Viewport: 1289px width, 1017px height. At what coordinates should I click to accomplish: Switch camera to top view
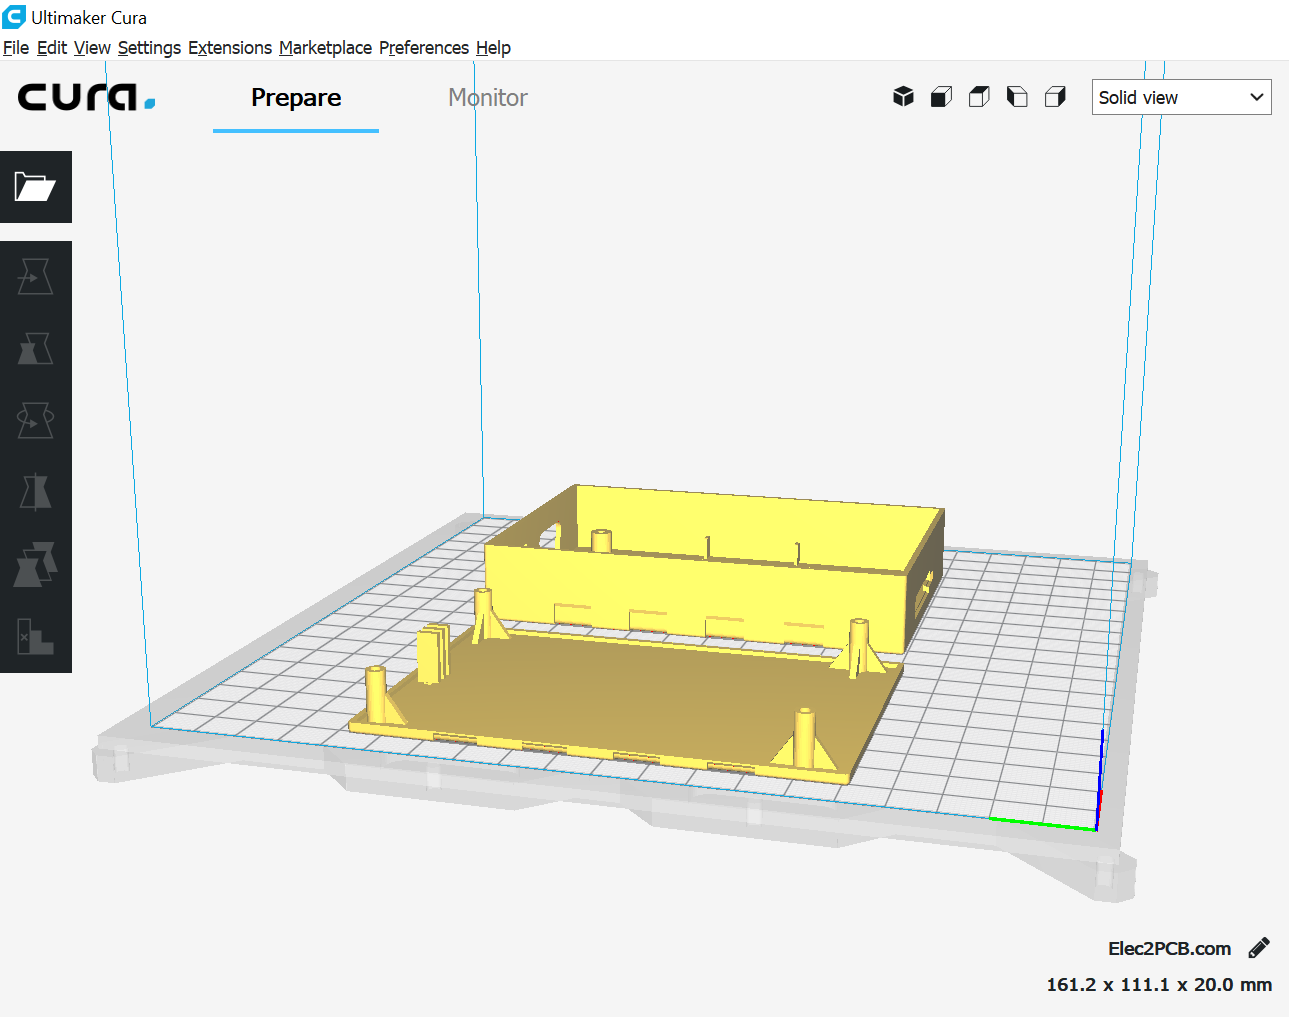pos(979,97)
